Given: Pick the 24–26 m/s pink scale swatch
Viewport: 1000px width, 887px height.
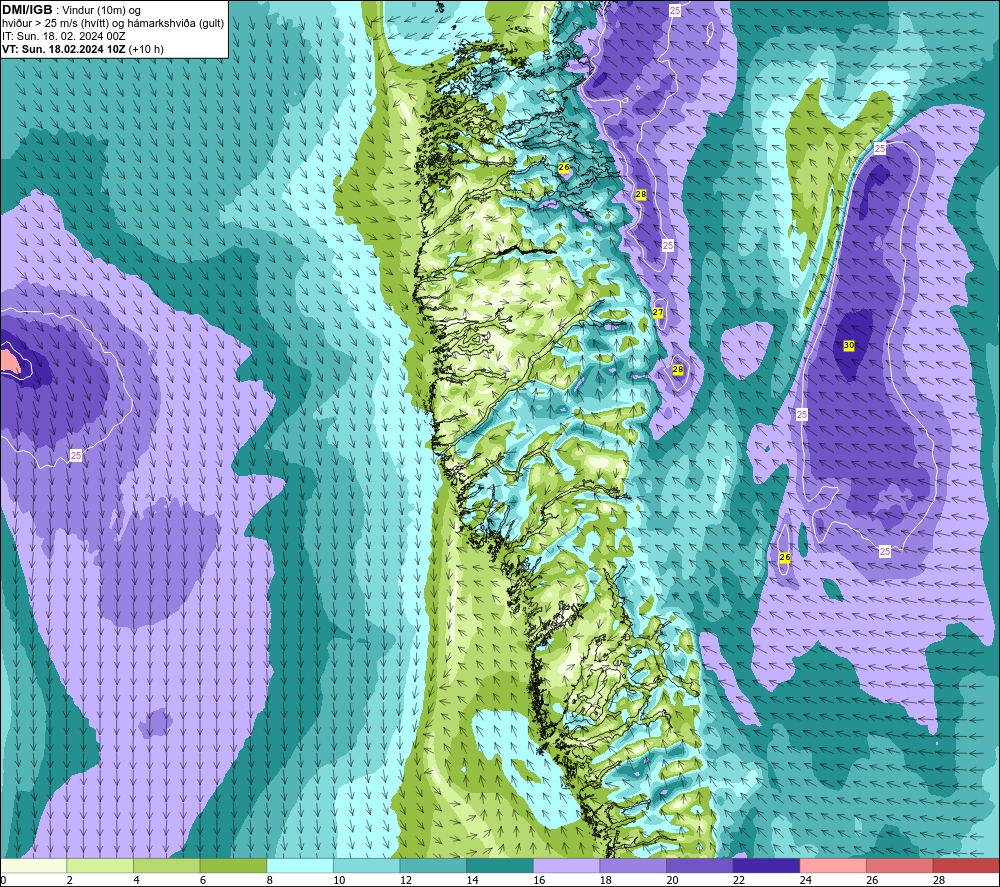Looking at the screenshot, I should pyautogui.click(x=833, y=866).
